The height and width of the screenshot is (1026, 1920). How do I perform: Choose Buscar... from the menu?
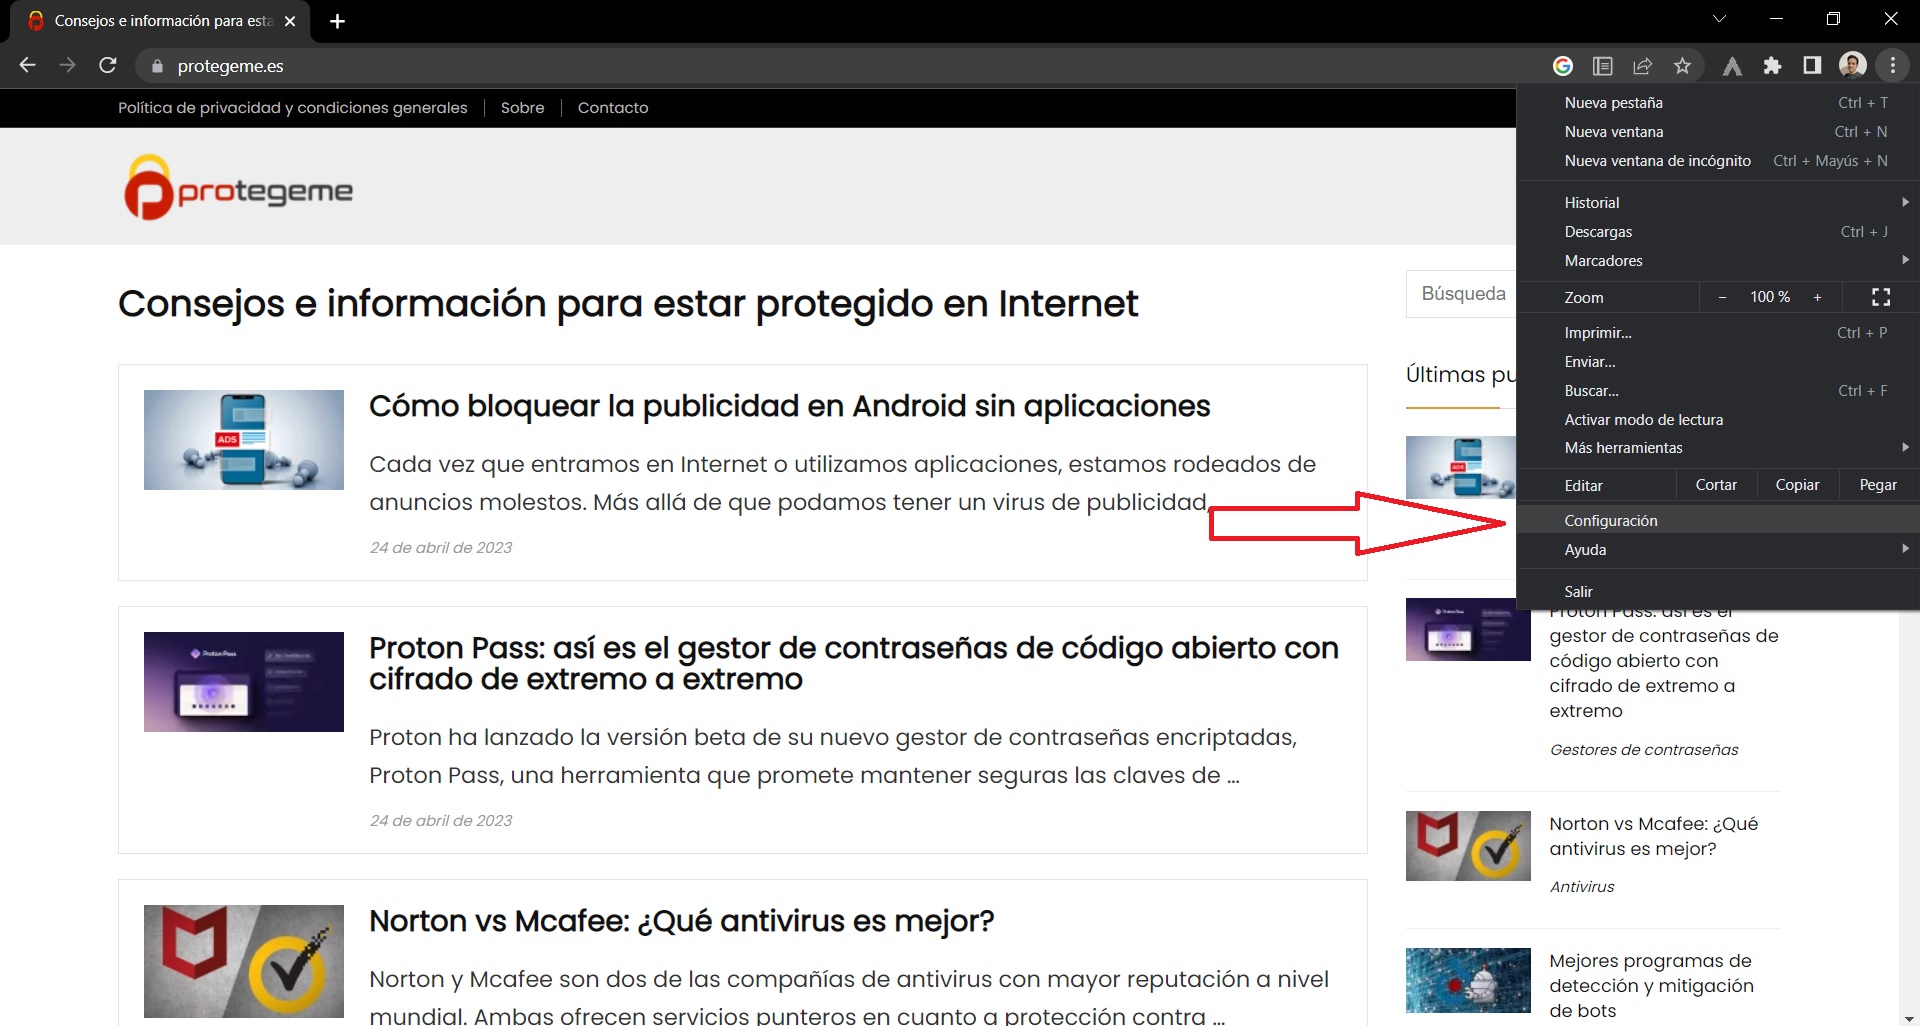coord(1718,391)
